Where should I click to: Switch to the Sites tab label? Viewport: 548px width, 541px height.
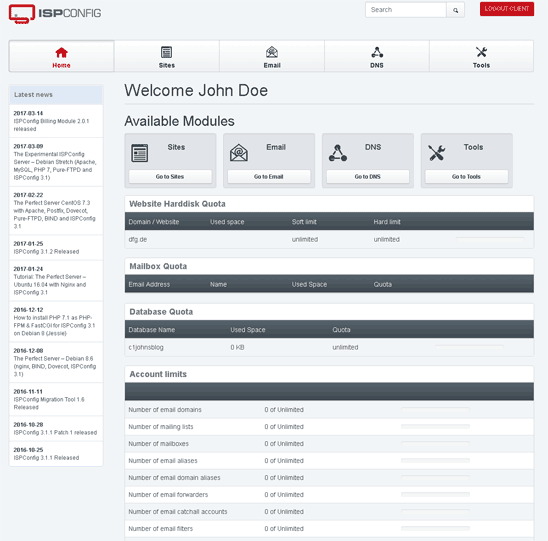(167, 65)
